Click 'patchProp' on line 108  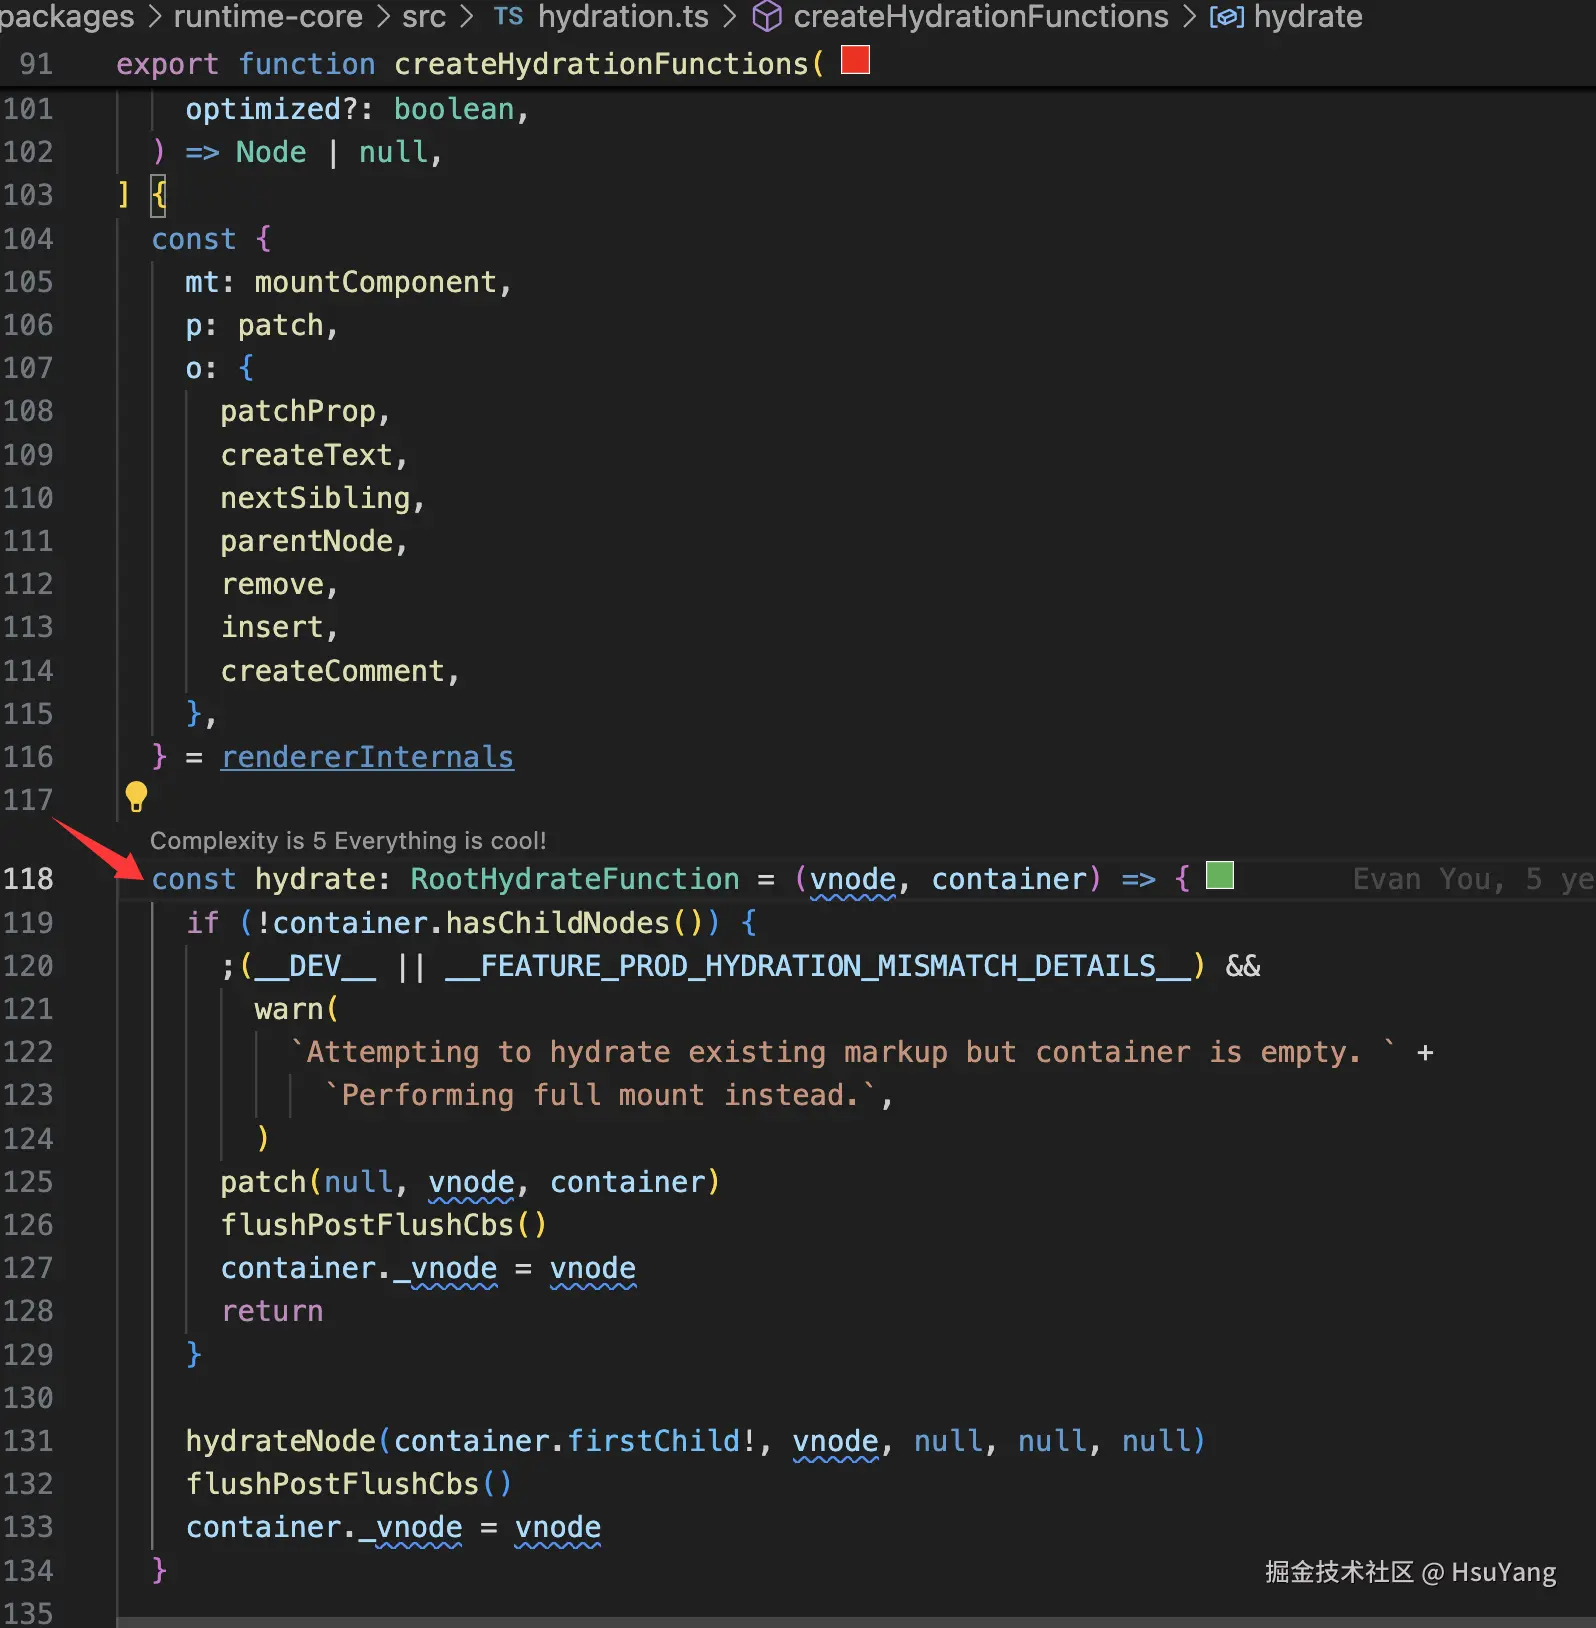click(x=298, y=411)
